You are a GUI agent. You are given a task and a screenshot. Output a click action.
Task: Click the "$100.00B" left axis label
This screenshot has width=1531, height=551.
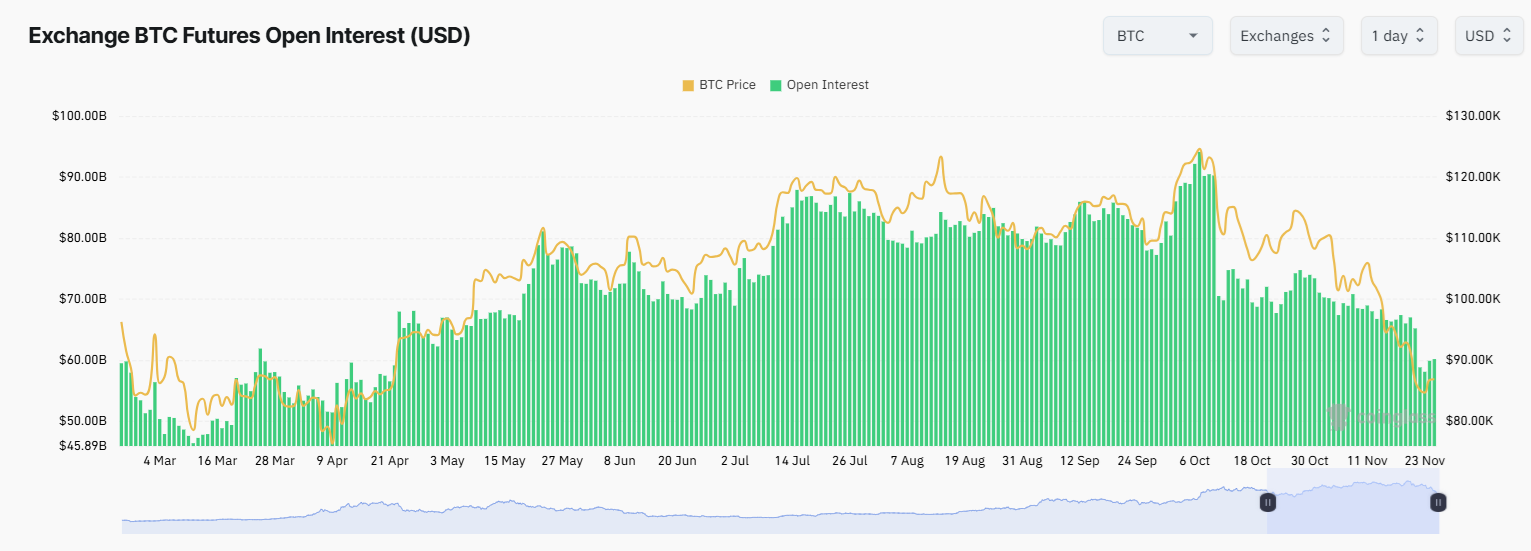pyautogui.click(x=79, y=116)
